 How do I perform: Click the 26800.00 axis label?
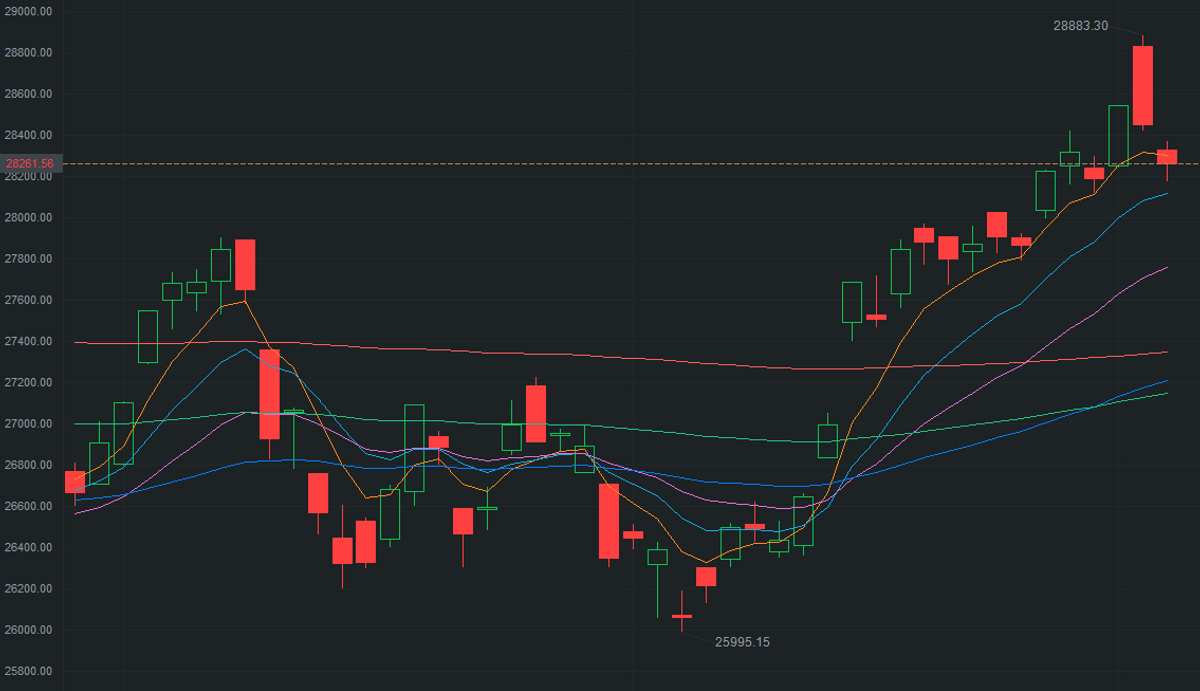tap(28, 465)
